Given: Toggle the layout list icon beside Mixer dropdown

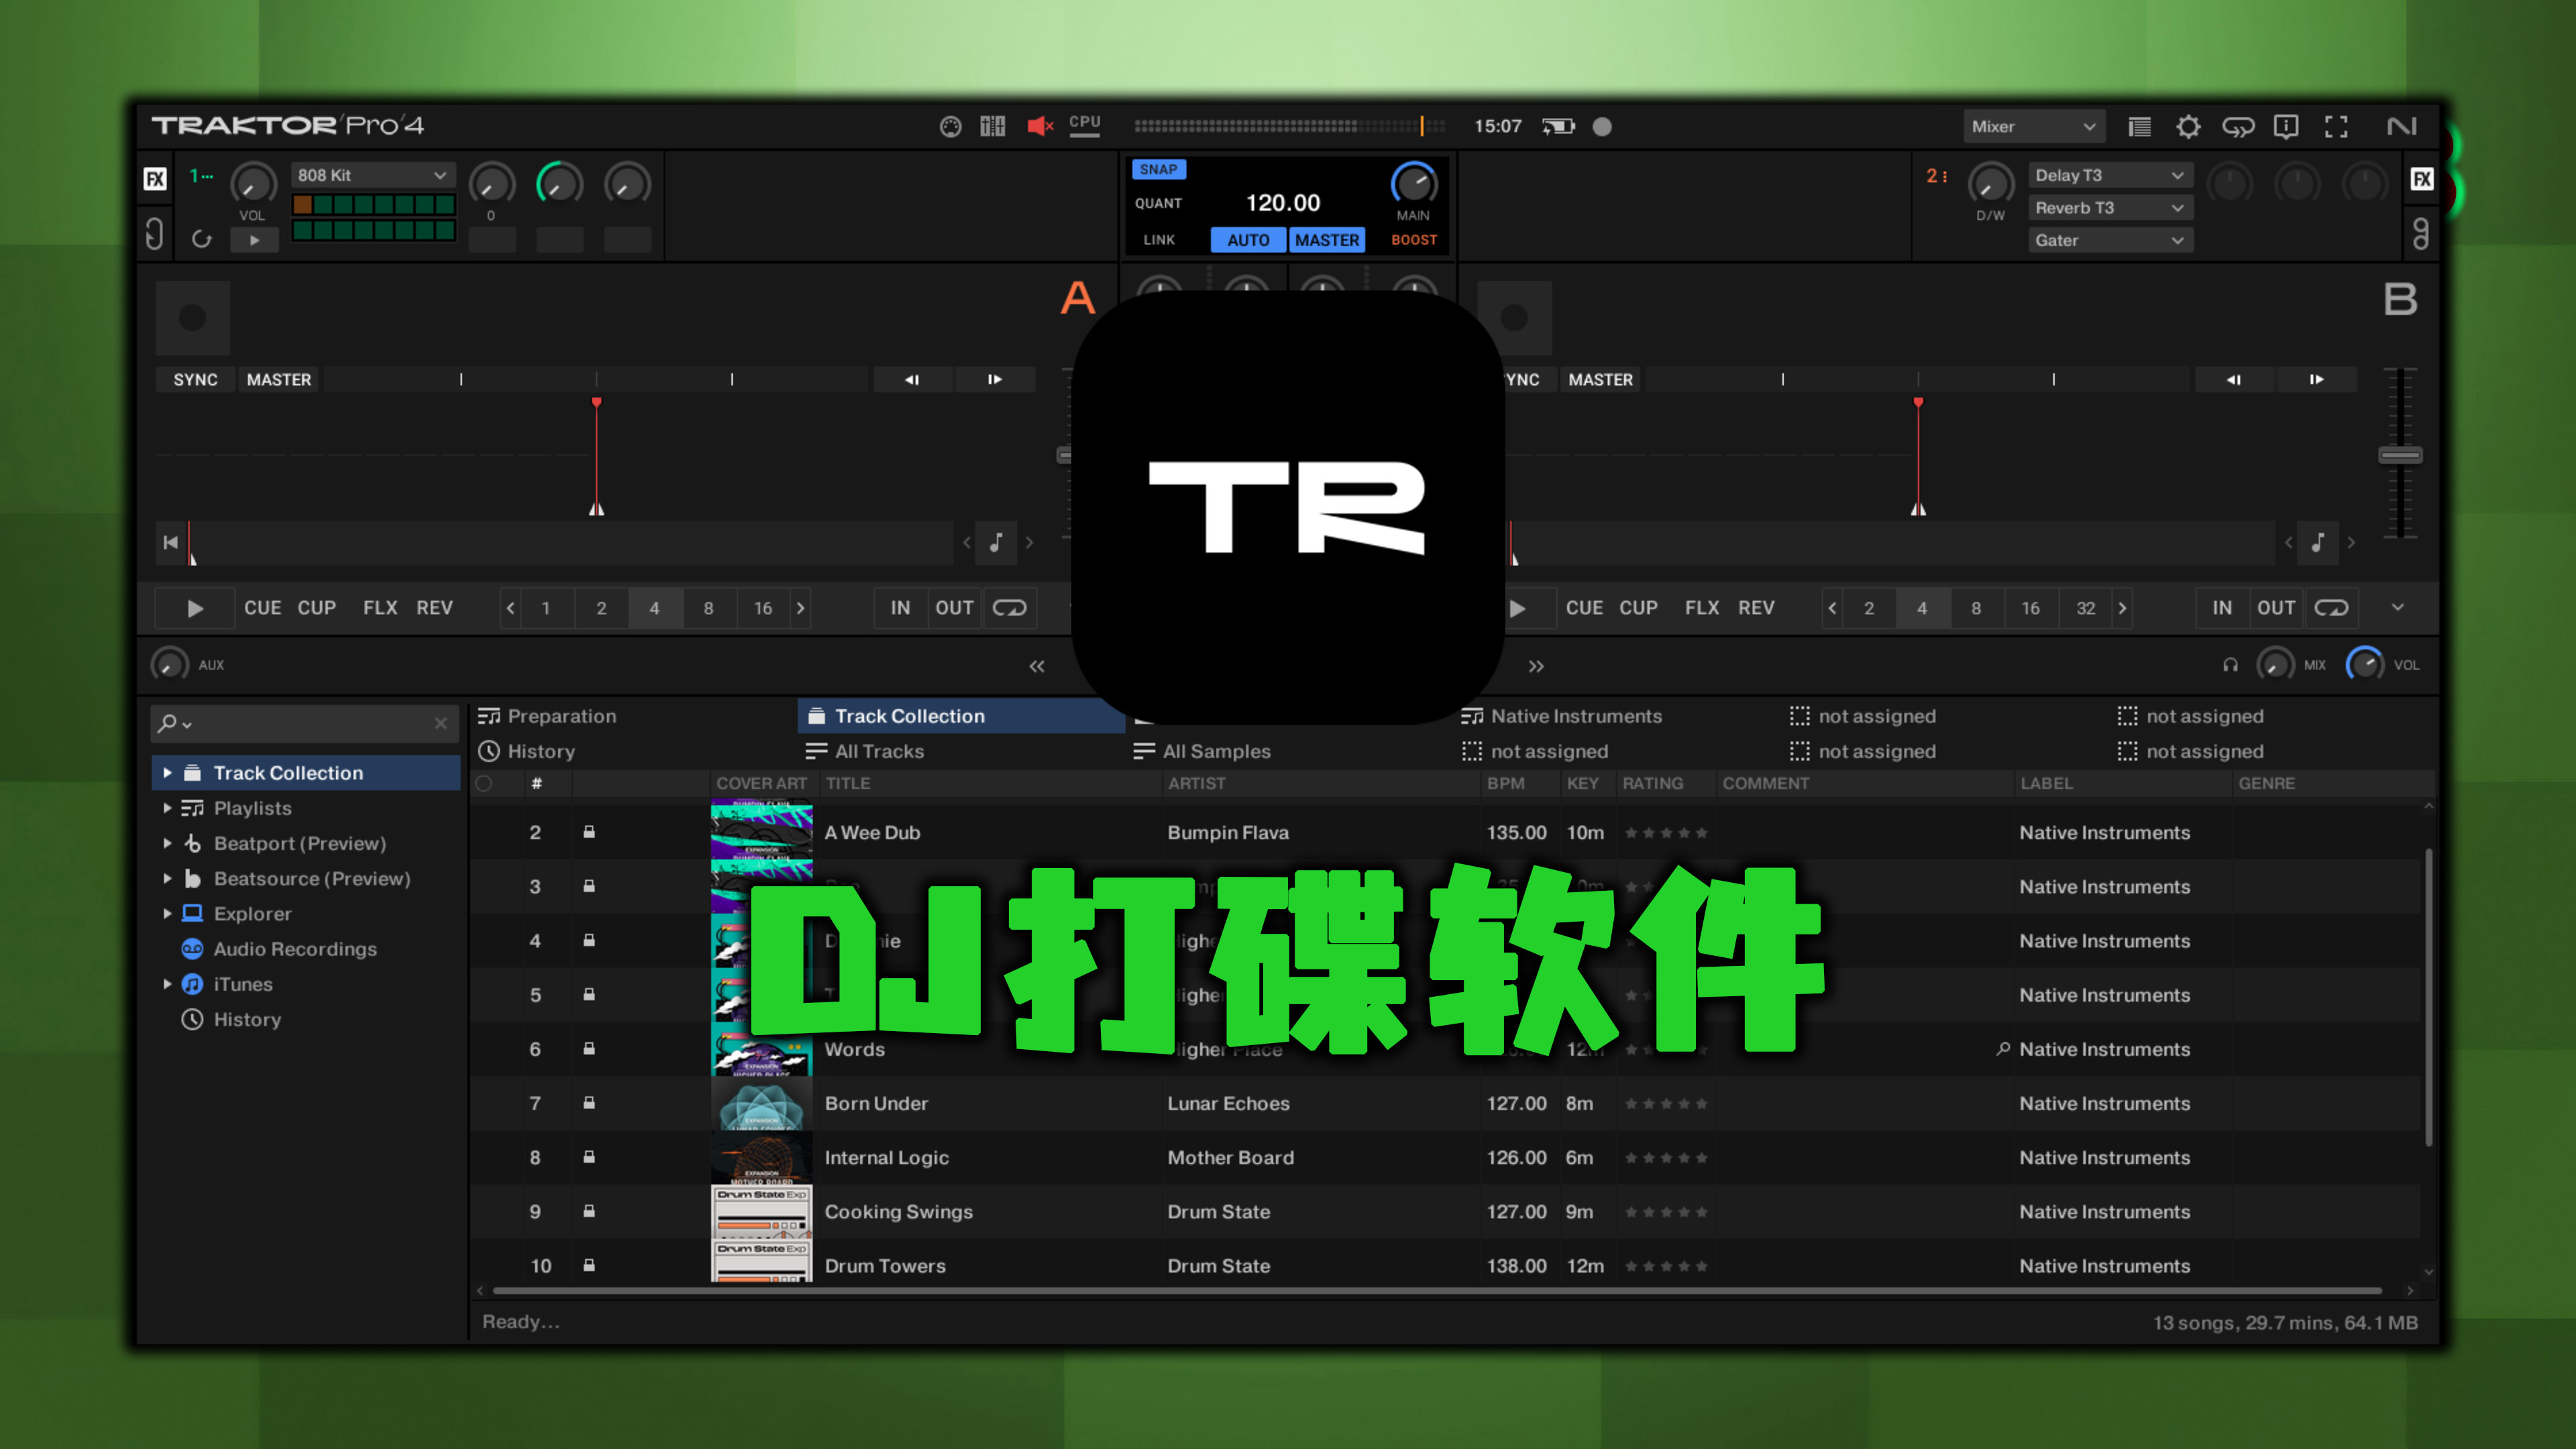Looking at the screenshot, I should [x=2139, y=126].
